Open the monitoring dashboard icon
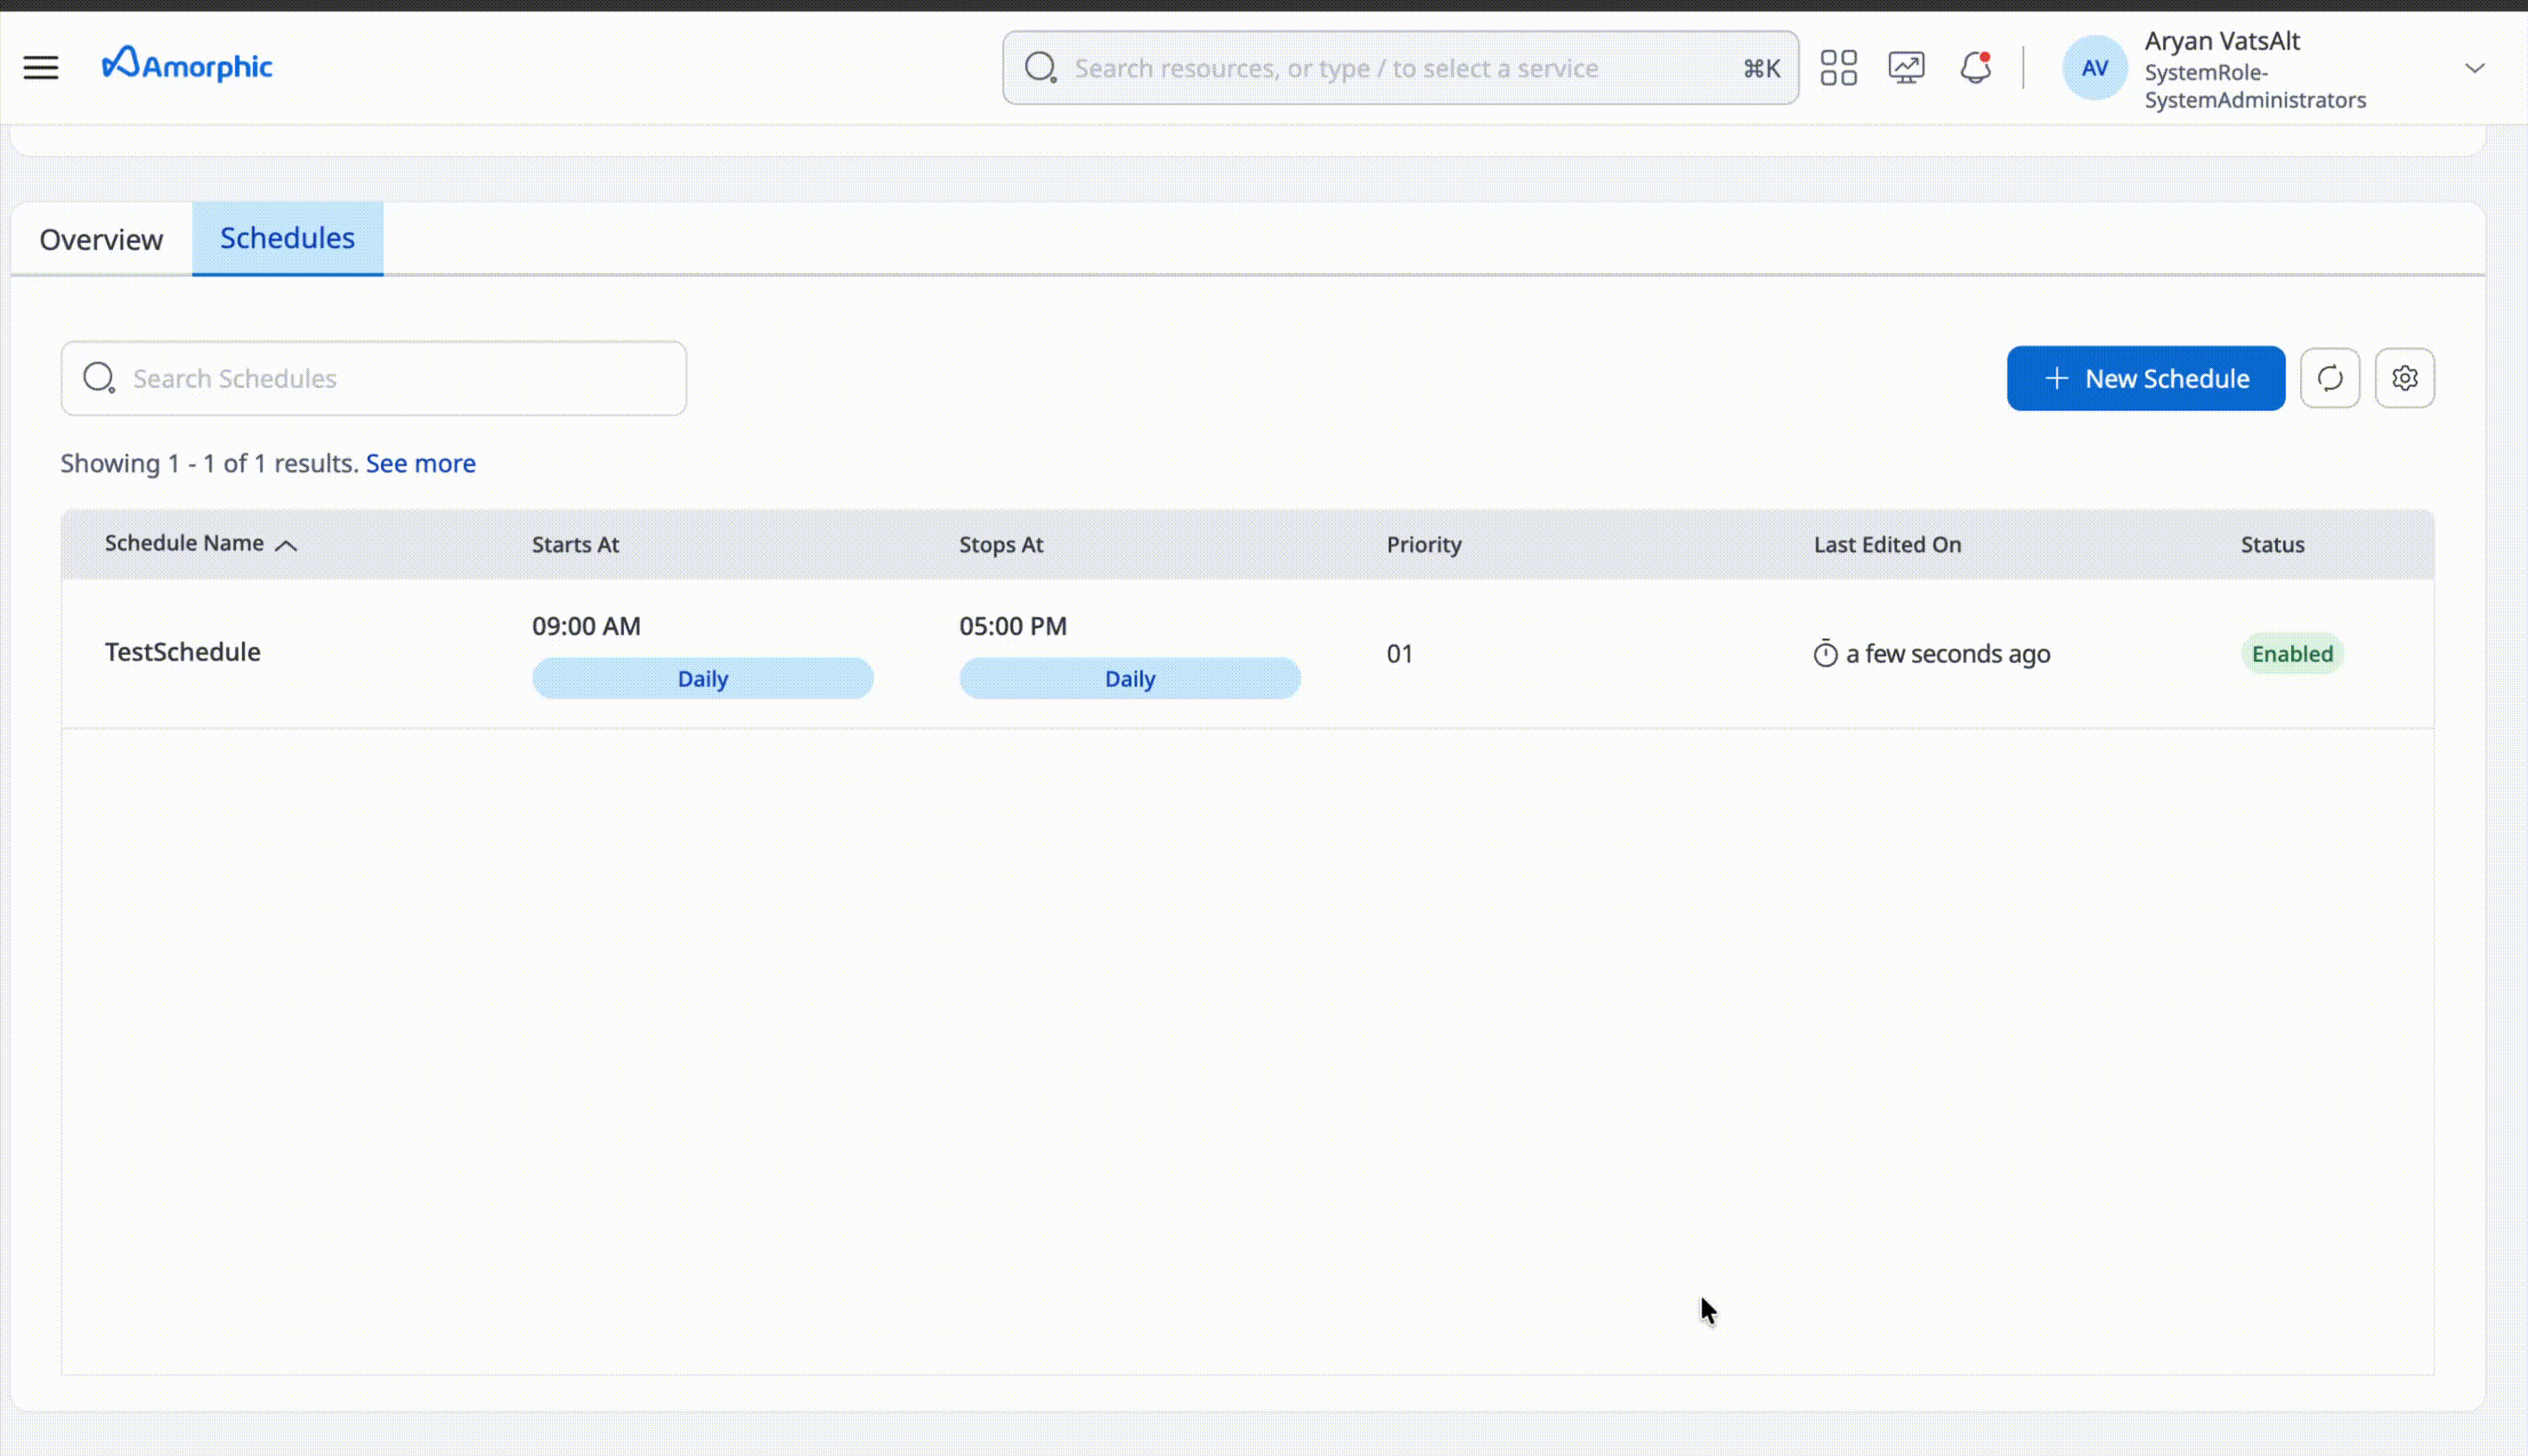2528x1456 pixels. pyautogui.click(x=1906, y=68)
